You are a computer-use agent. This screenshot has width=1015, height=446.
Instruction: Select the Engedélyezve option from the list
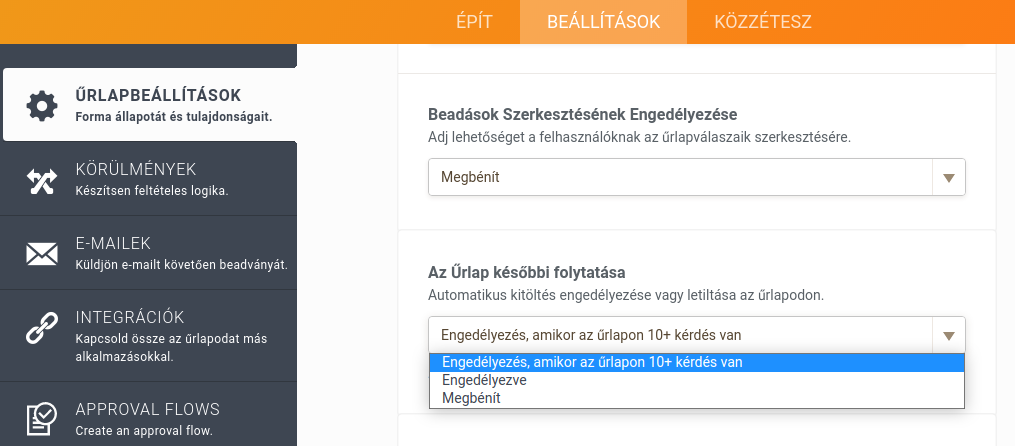point(484,380)
